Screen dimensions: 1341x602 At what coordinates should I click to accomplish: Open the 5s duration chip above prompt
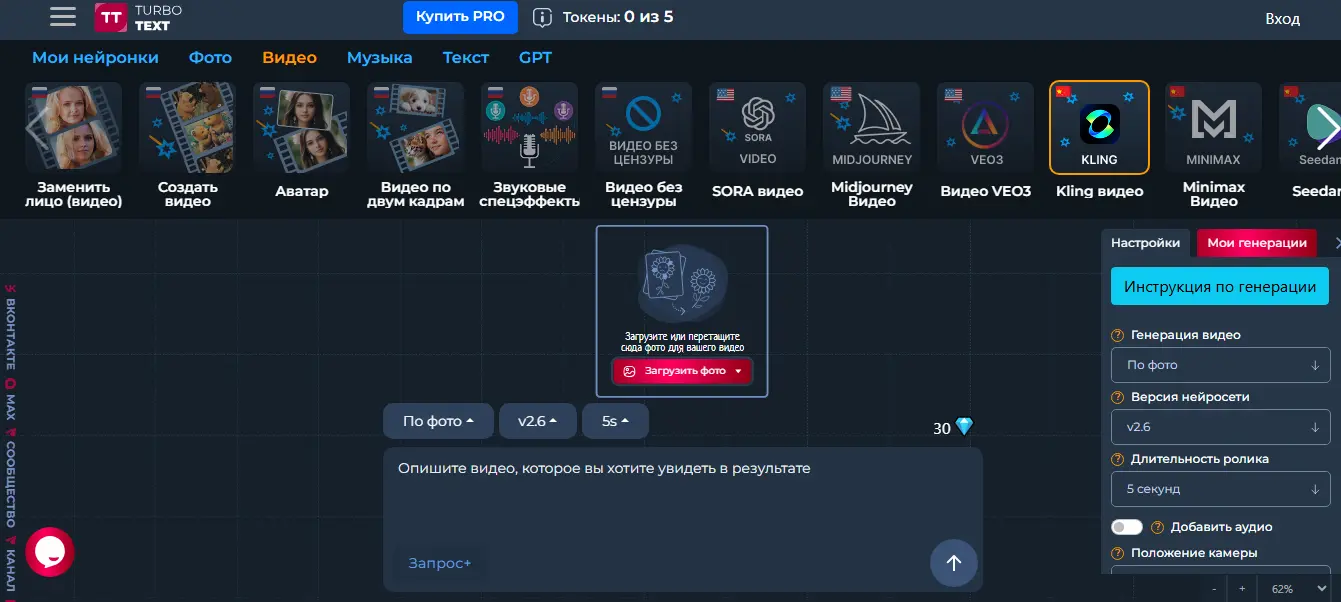[x=615, y=422]
